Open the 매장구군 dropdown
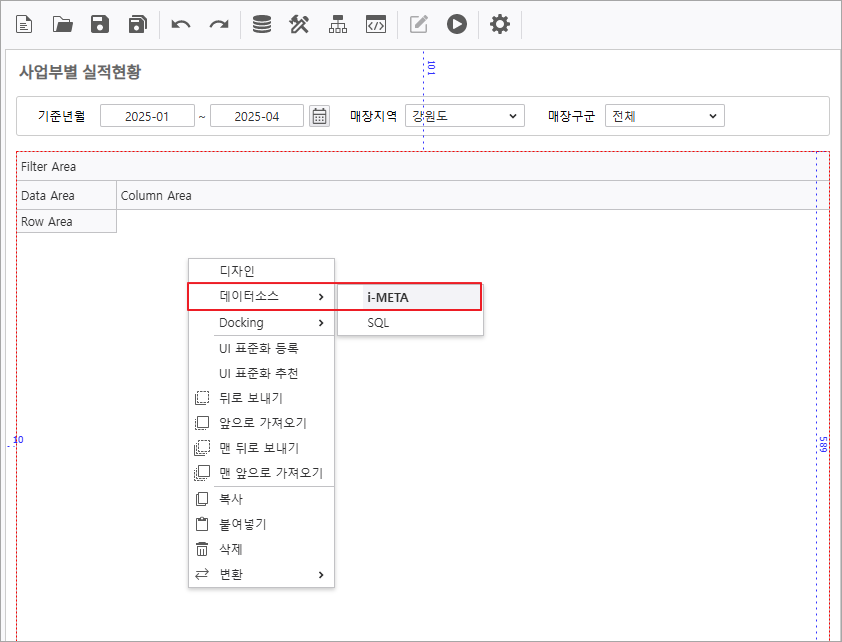842x642 pixels. point(664,116)
